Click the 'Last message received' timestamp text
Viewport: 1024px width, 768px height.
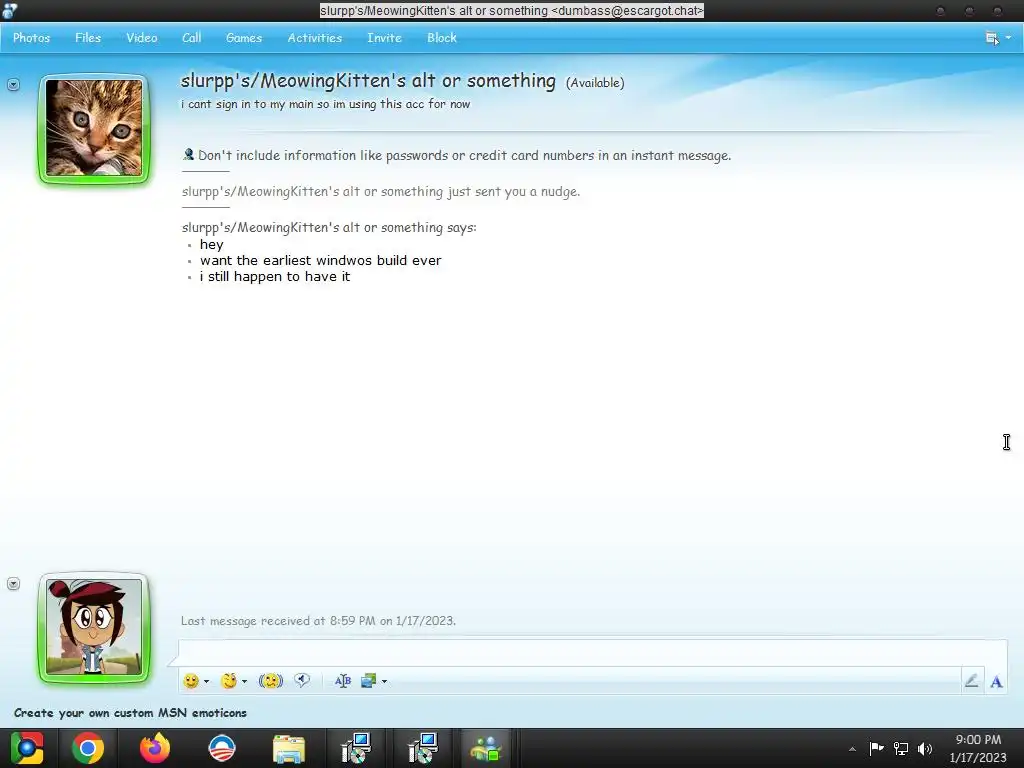coord(318,620)
